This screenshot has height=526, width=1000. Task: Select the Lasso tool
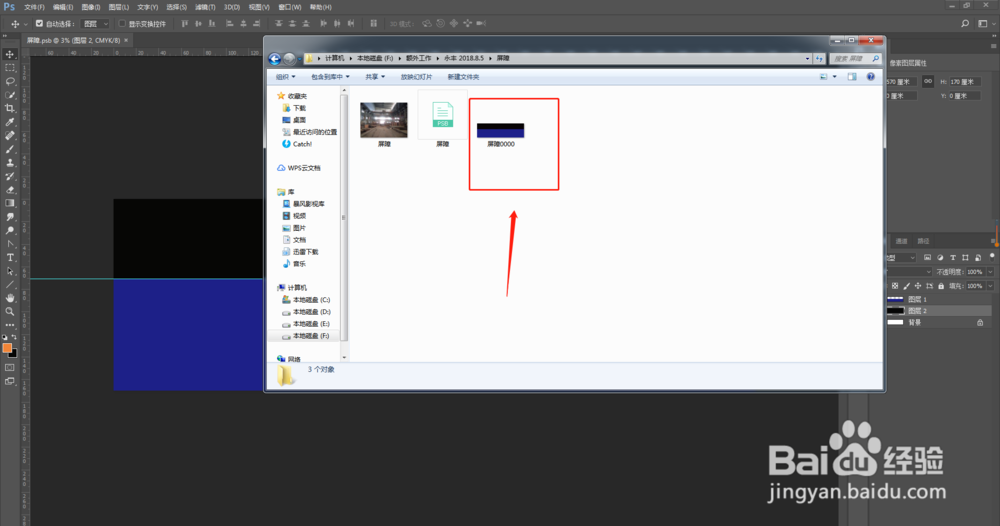(10, 81)
